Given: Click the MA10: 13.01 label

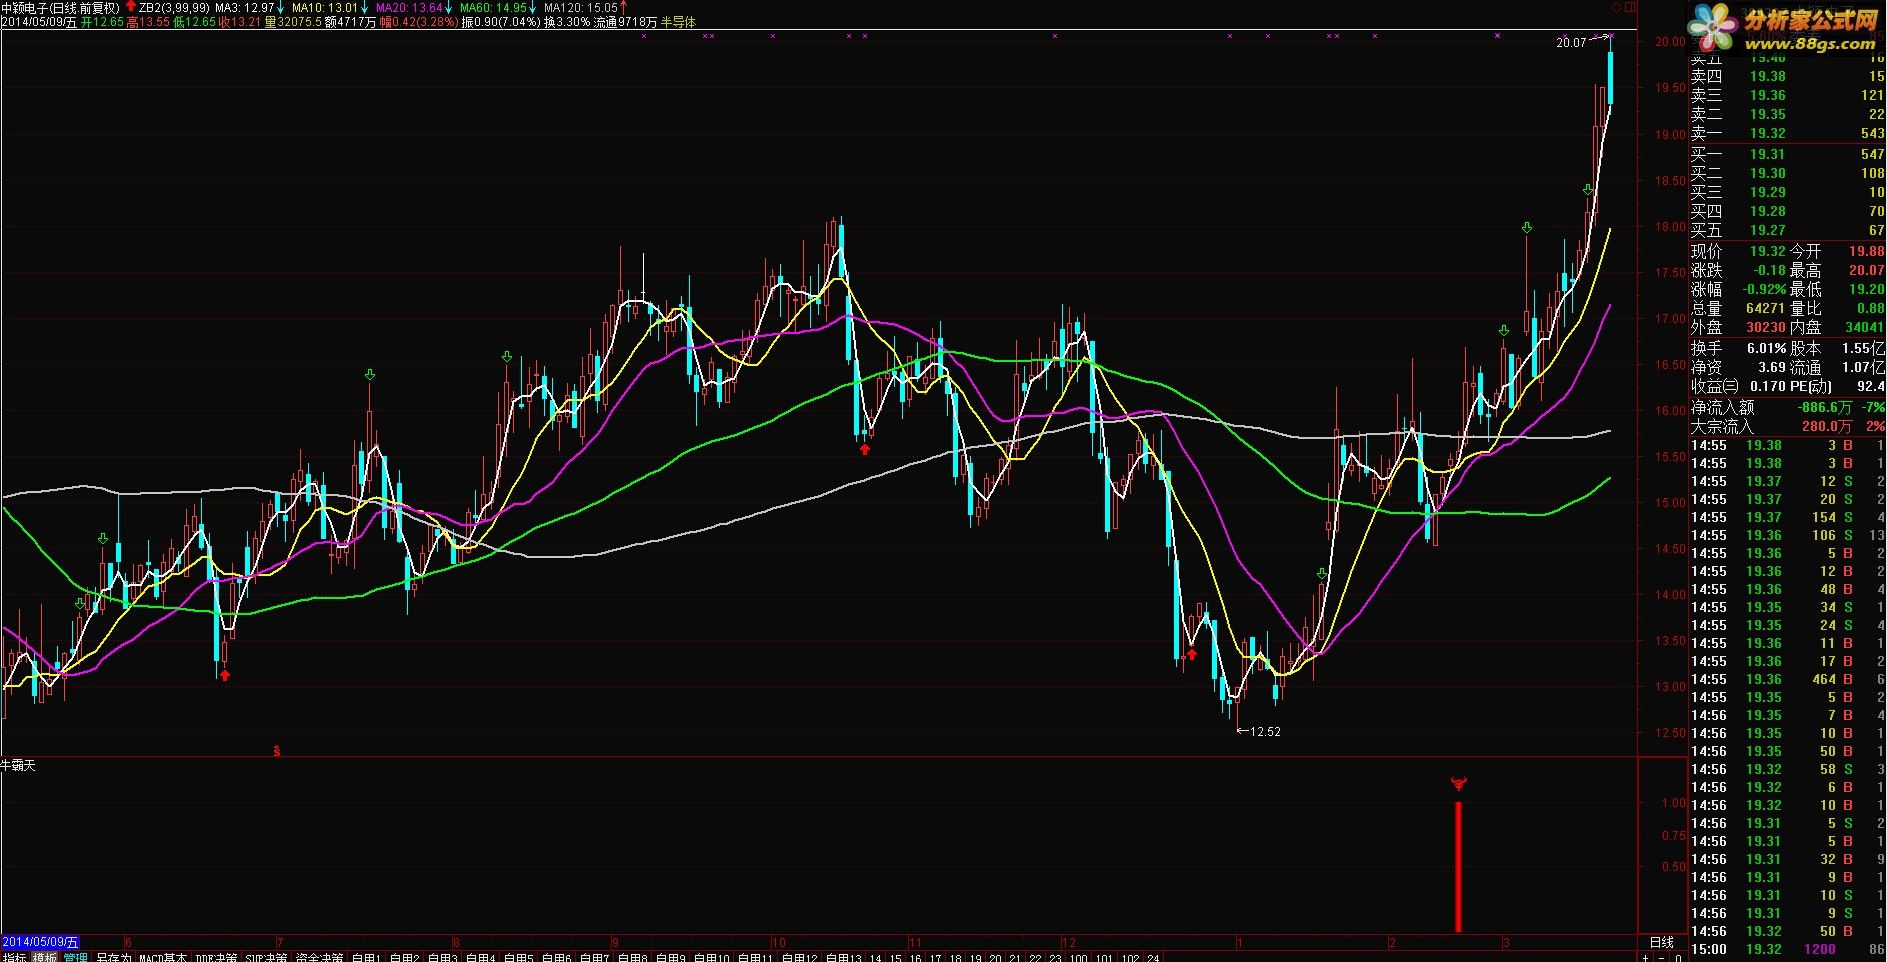Looking at the screenshot, I should click(x=324, y=7).
